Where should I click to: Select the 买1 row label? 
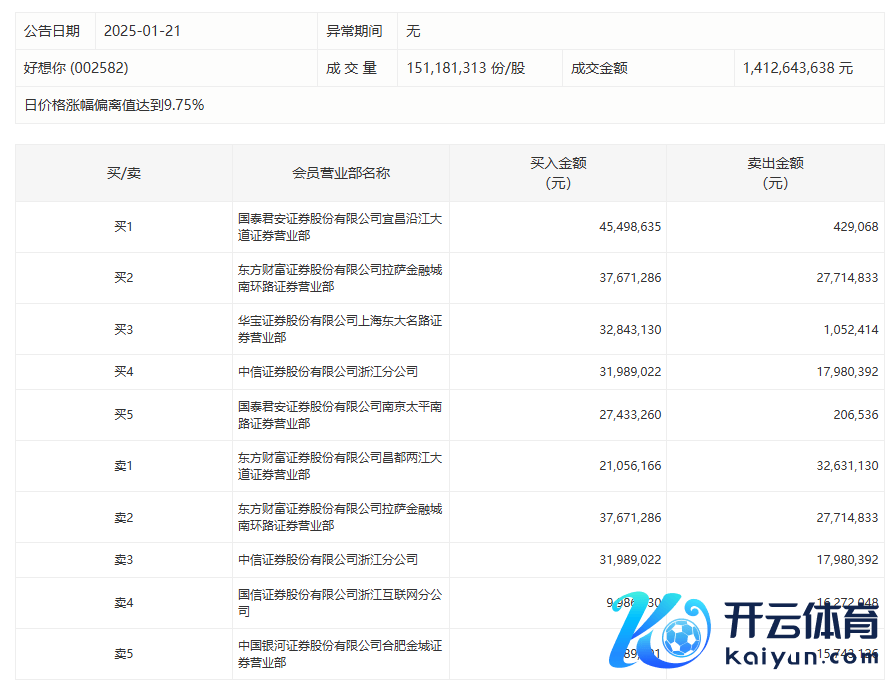click(124, 227)
